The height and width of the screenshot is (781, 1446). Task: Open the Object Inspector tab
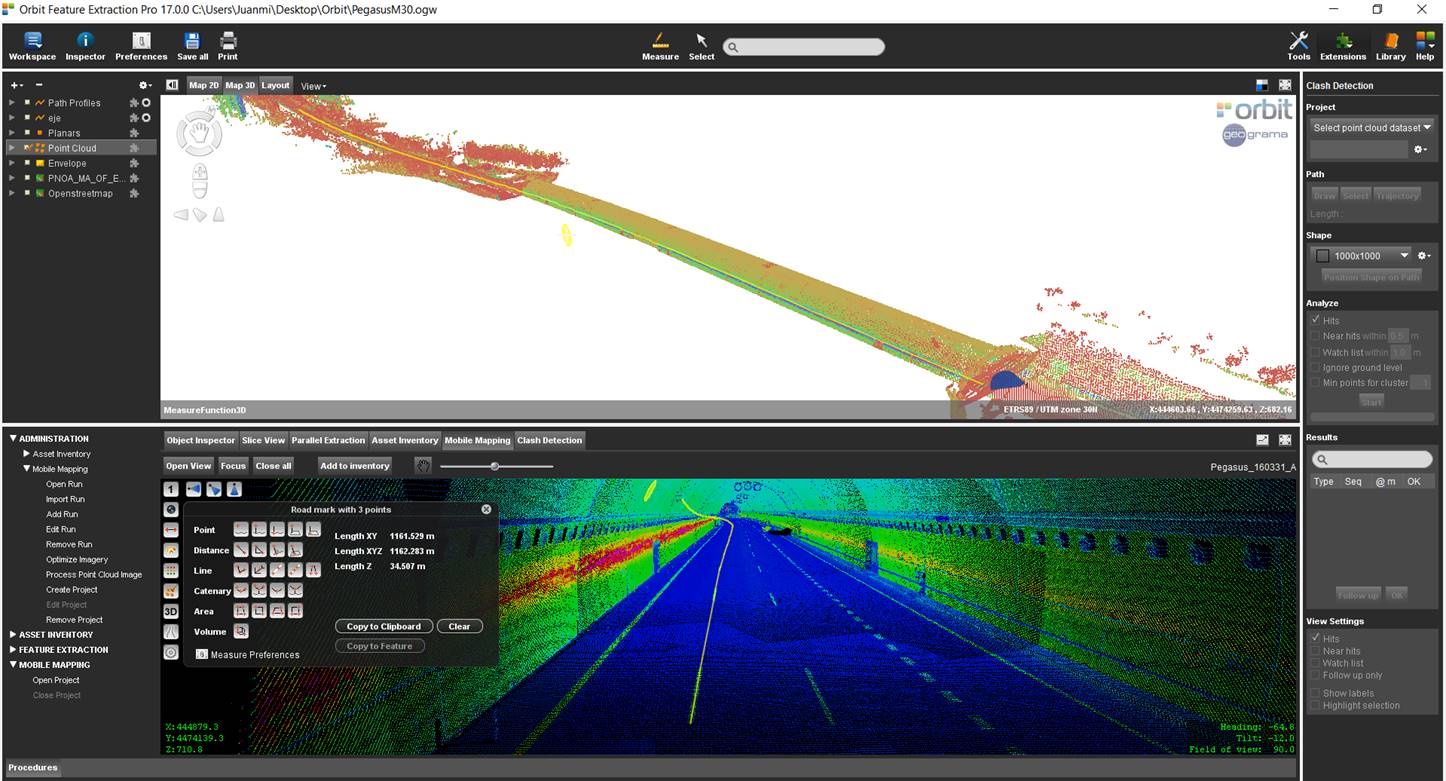pos(201,440)
